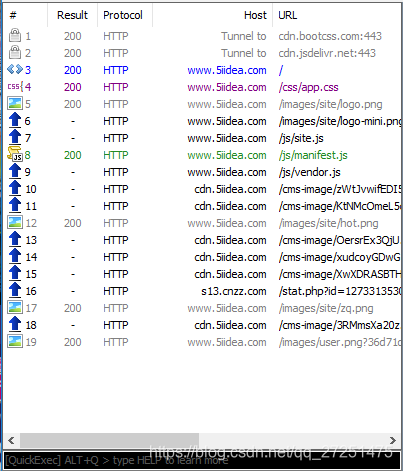Click the upload arrow icon of session 16

(15, 290)
